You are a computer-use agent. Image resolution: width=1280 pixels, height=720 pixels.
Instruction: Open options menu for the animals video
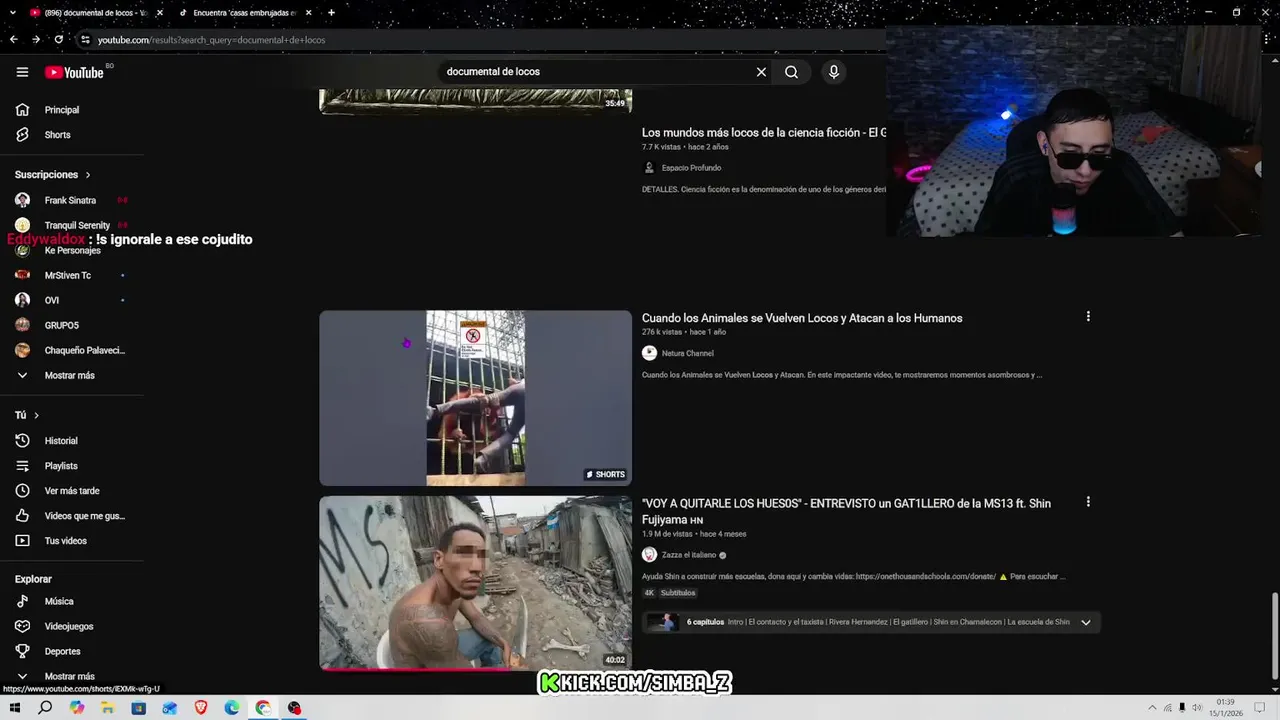1088,317
